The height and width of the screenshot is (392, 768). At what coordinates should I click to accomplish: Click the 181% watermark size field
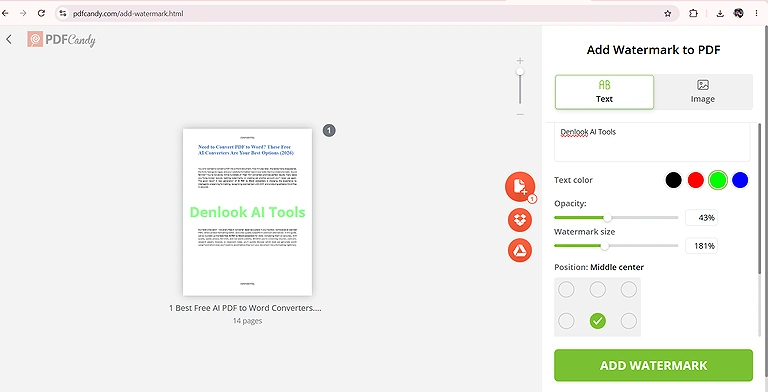tap(701, 246)
